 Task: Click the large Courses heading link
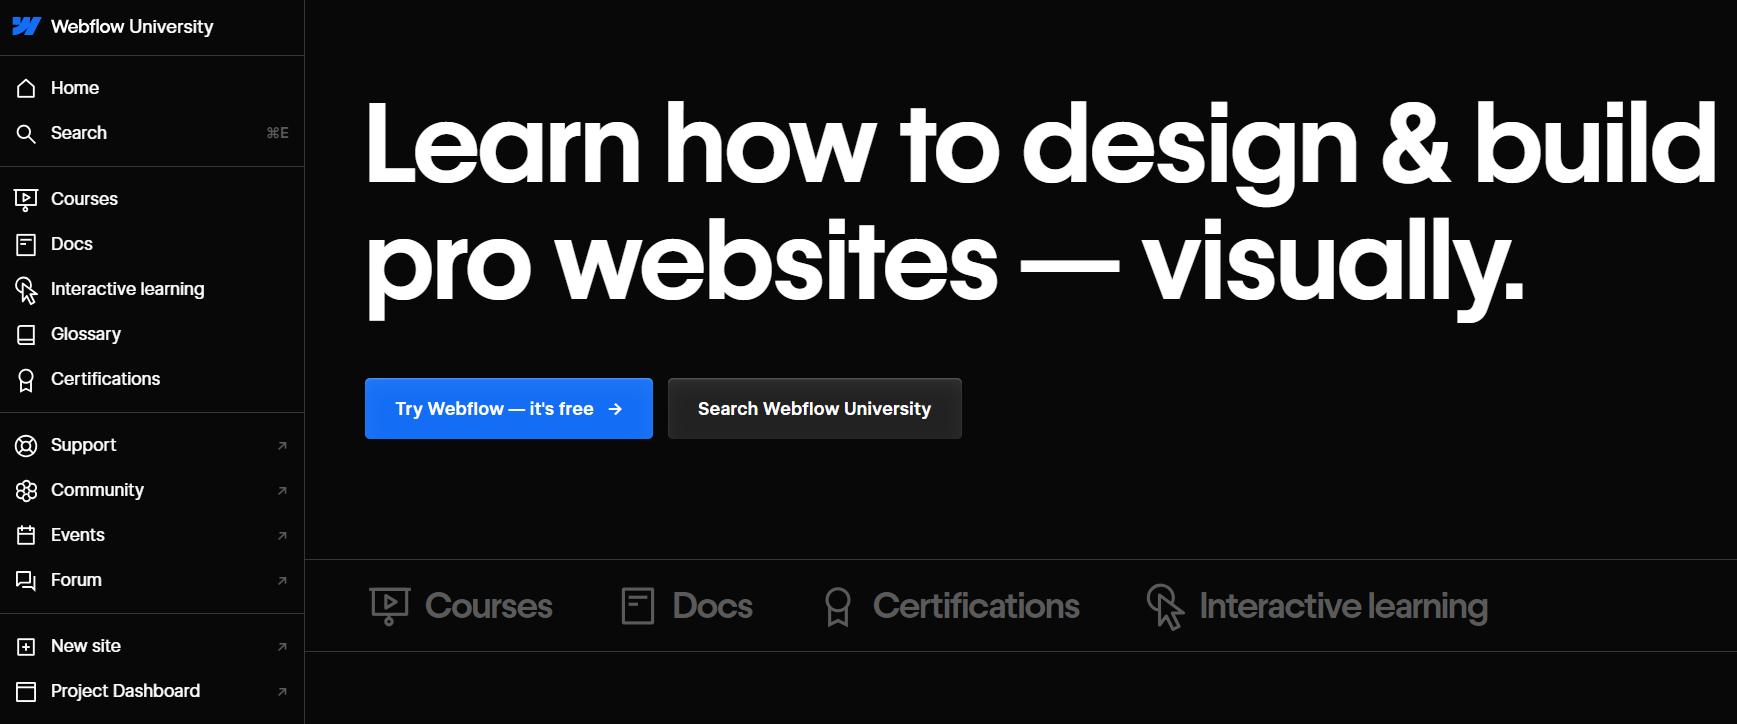(x=489, y=606)
